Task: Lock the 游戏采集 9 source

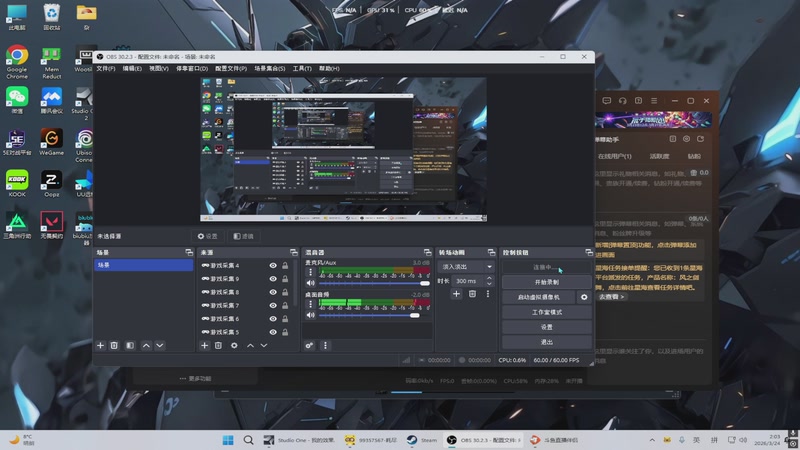Action: click(x=285, y=279)
